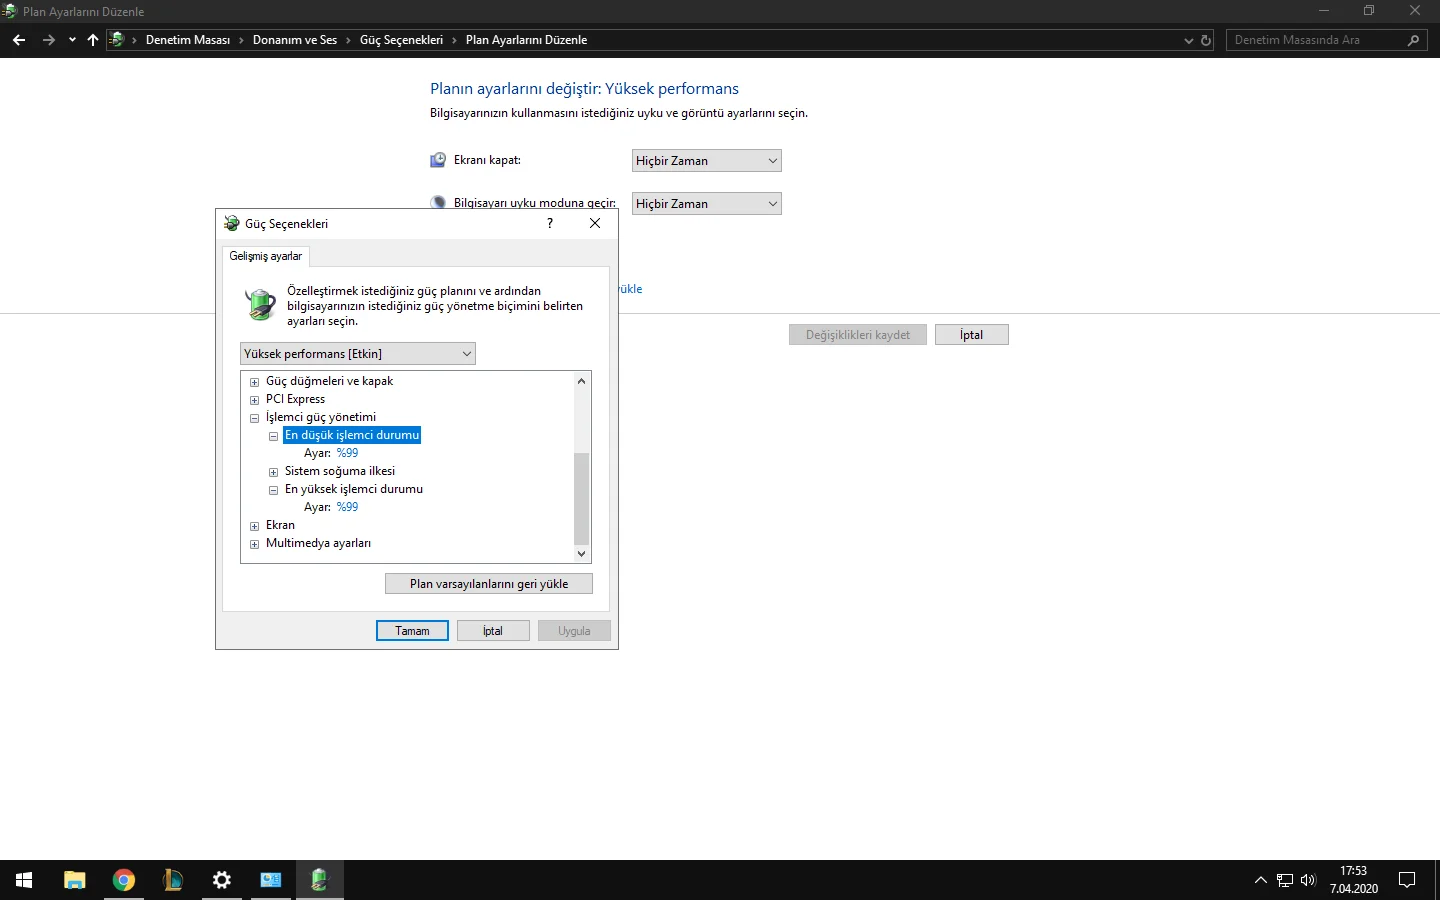The height and width of the screenshot is (900, 1440).
Task: Go up one level with the up arrow
Action: point(93,40)
